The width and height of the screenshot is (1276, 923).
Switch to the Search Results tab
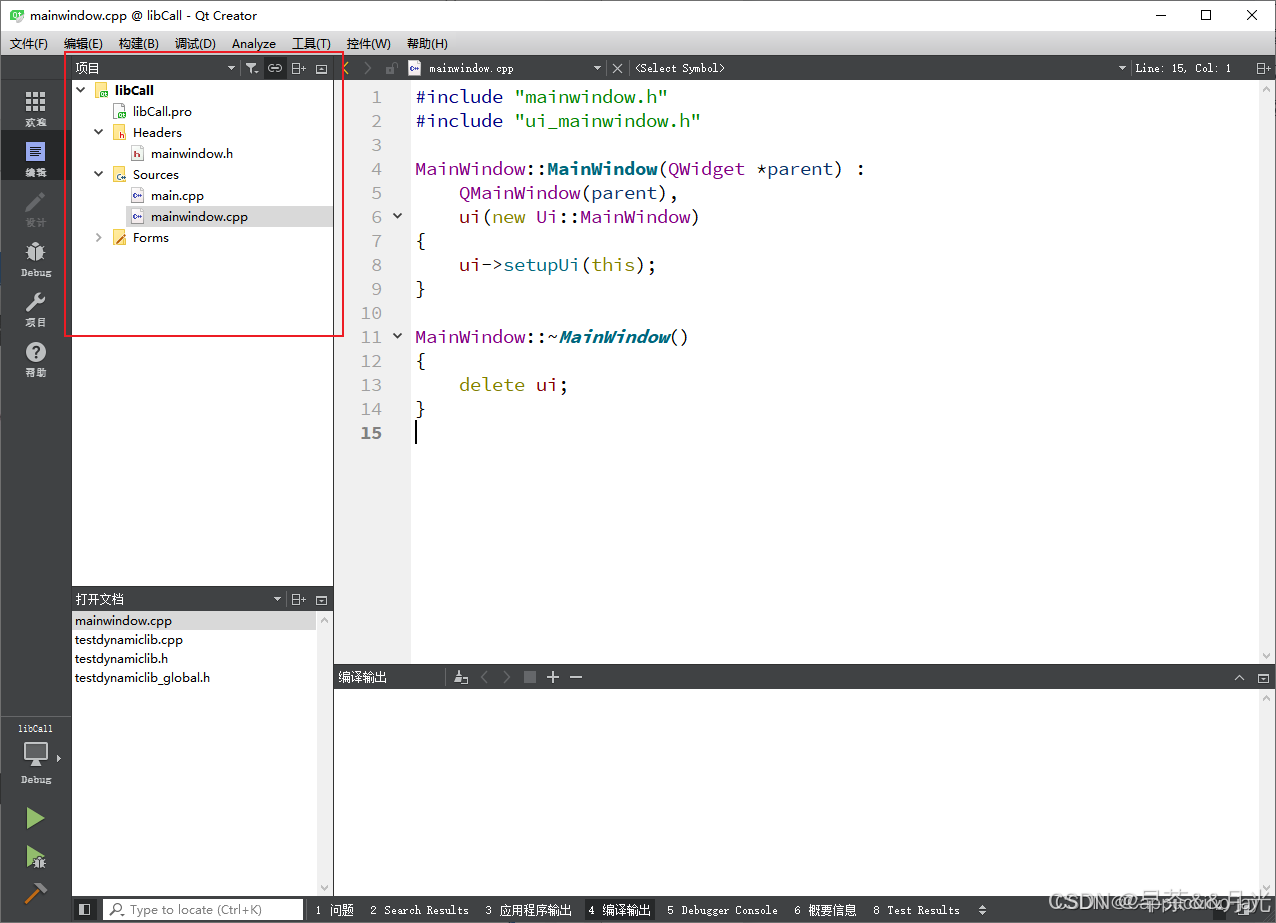tap(419, 910)
